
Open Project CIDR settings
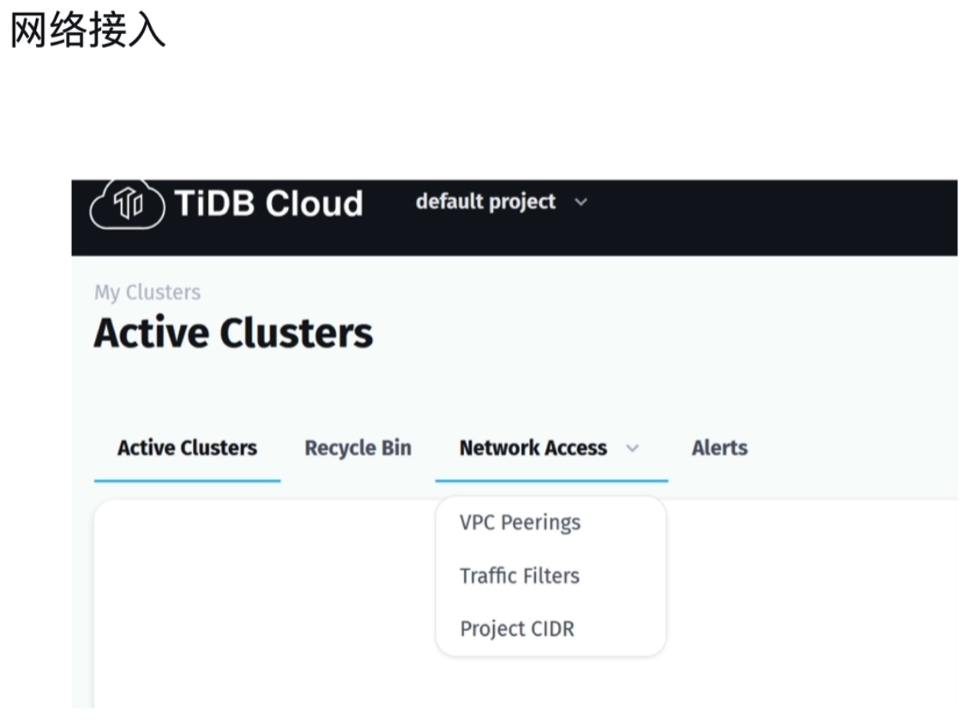click(x=517, y=628)
